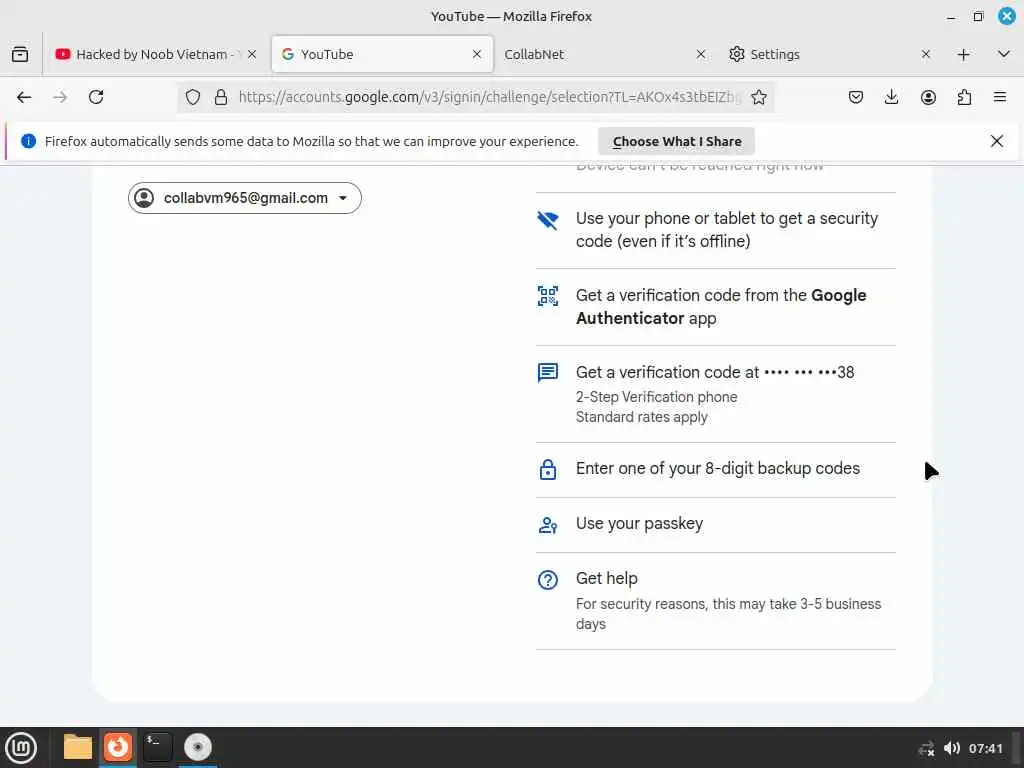Open network connection tray icon
This screenshot has width=1024, height=768.
[x=926, y=748]
